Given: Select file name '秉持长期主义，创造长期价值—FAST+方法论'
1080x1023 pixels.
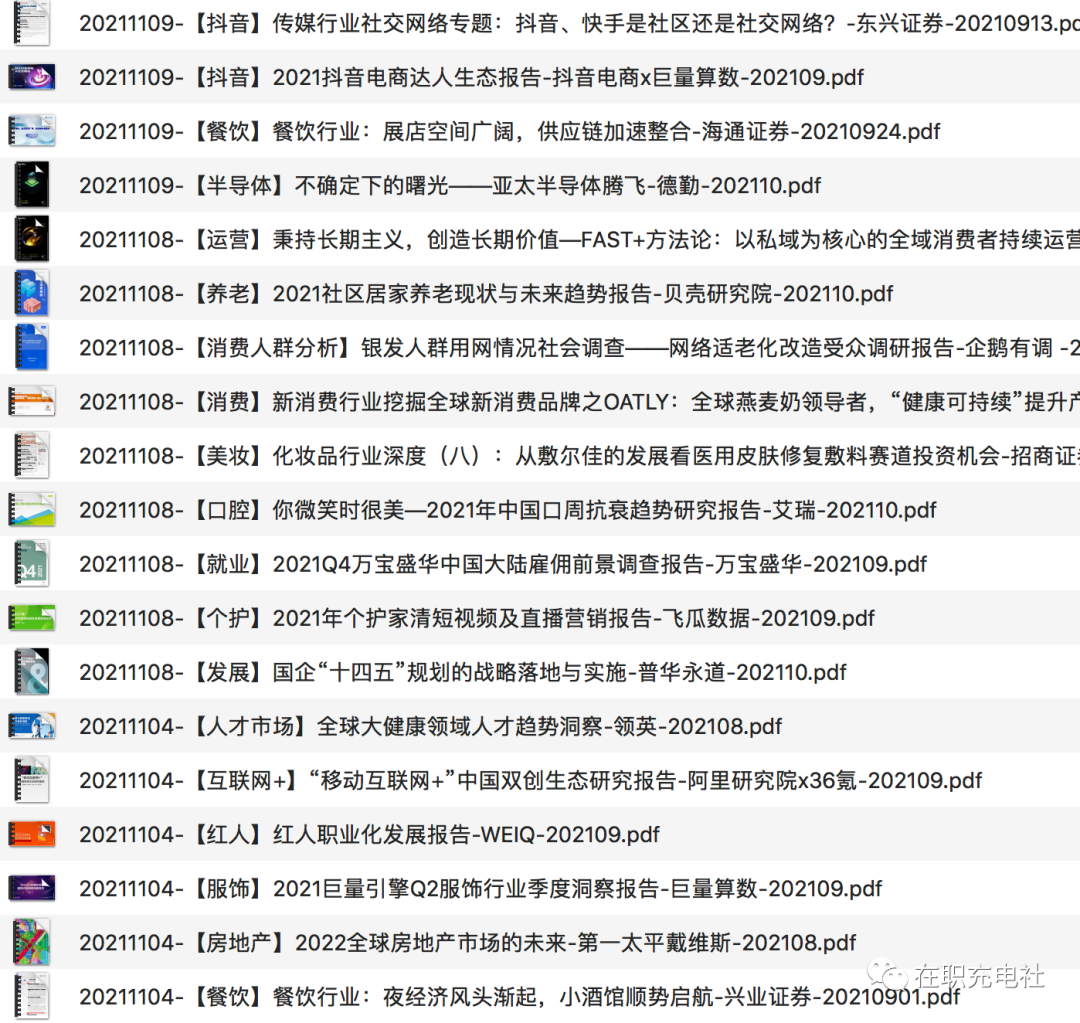Looking at the screenshot, I should click(x=492, y=240).
